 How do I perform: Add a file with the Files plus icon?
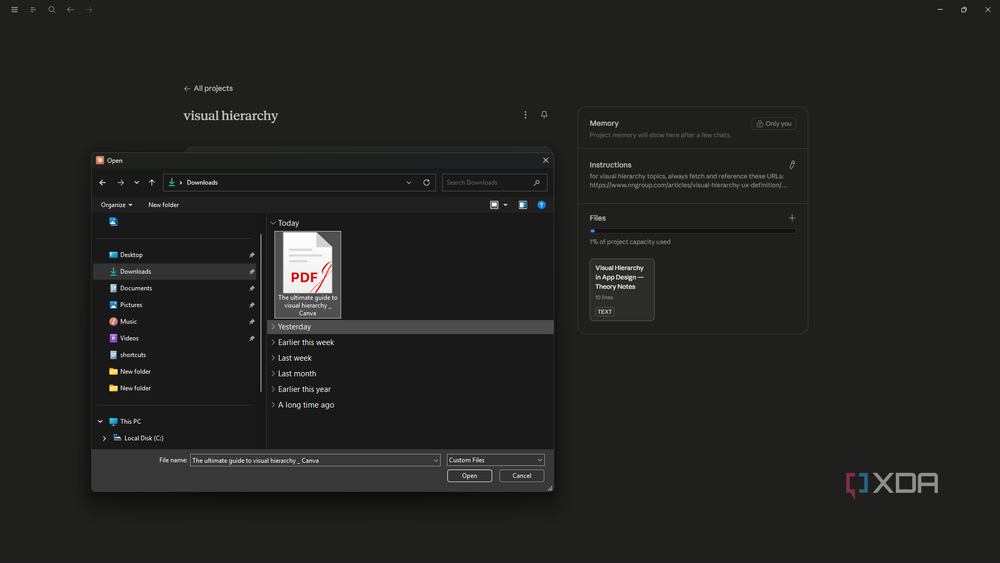(x=792, y=218)
